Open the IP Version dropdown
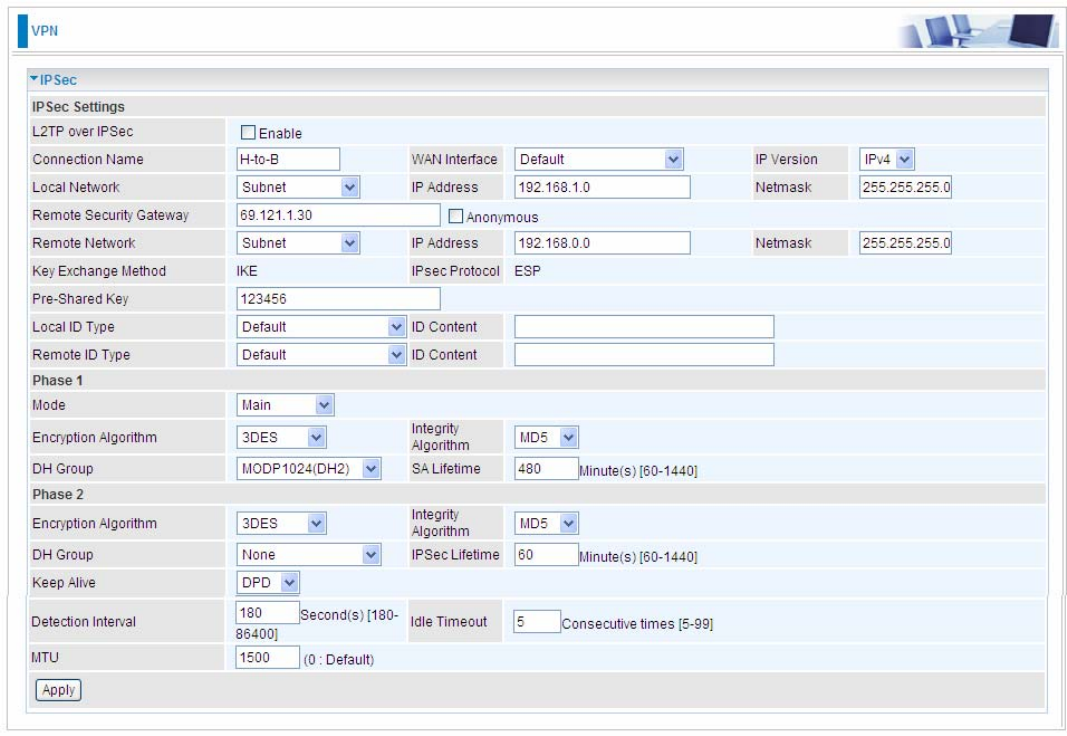The image size is (1067, 736). [x=886, y=159]
